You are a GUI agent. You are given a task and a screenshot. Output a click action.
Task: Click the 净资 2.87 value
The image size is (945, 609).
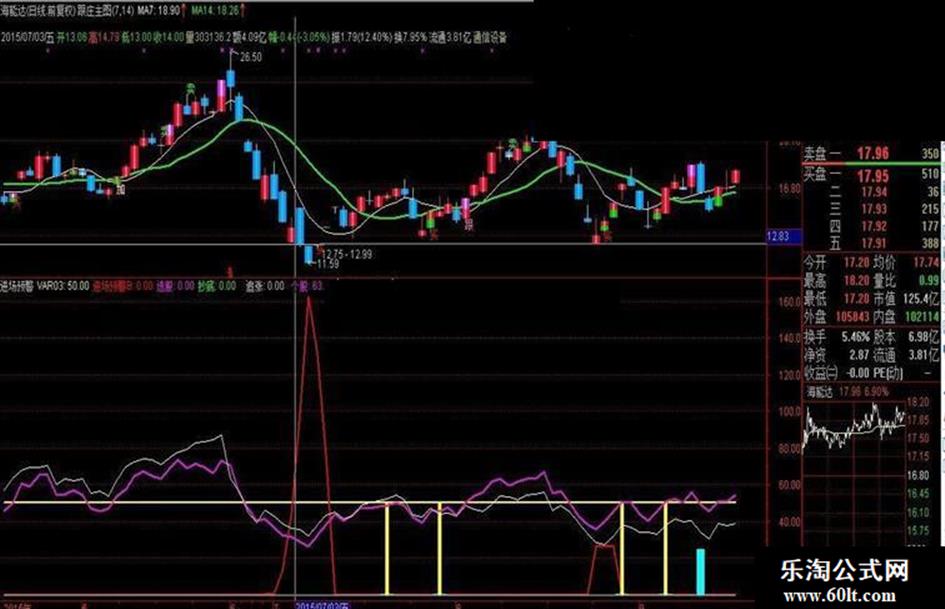pyautogui.click(x=859, y=355)
